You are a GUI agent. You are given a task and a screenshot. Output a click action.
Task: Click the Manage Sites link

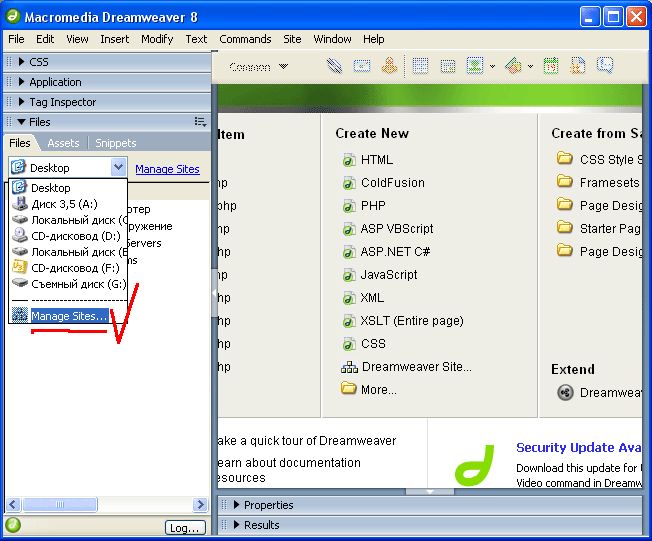pyautogui.click(x=167, y=169)
